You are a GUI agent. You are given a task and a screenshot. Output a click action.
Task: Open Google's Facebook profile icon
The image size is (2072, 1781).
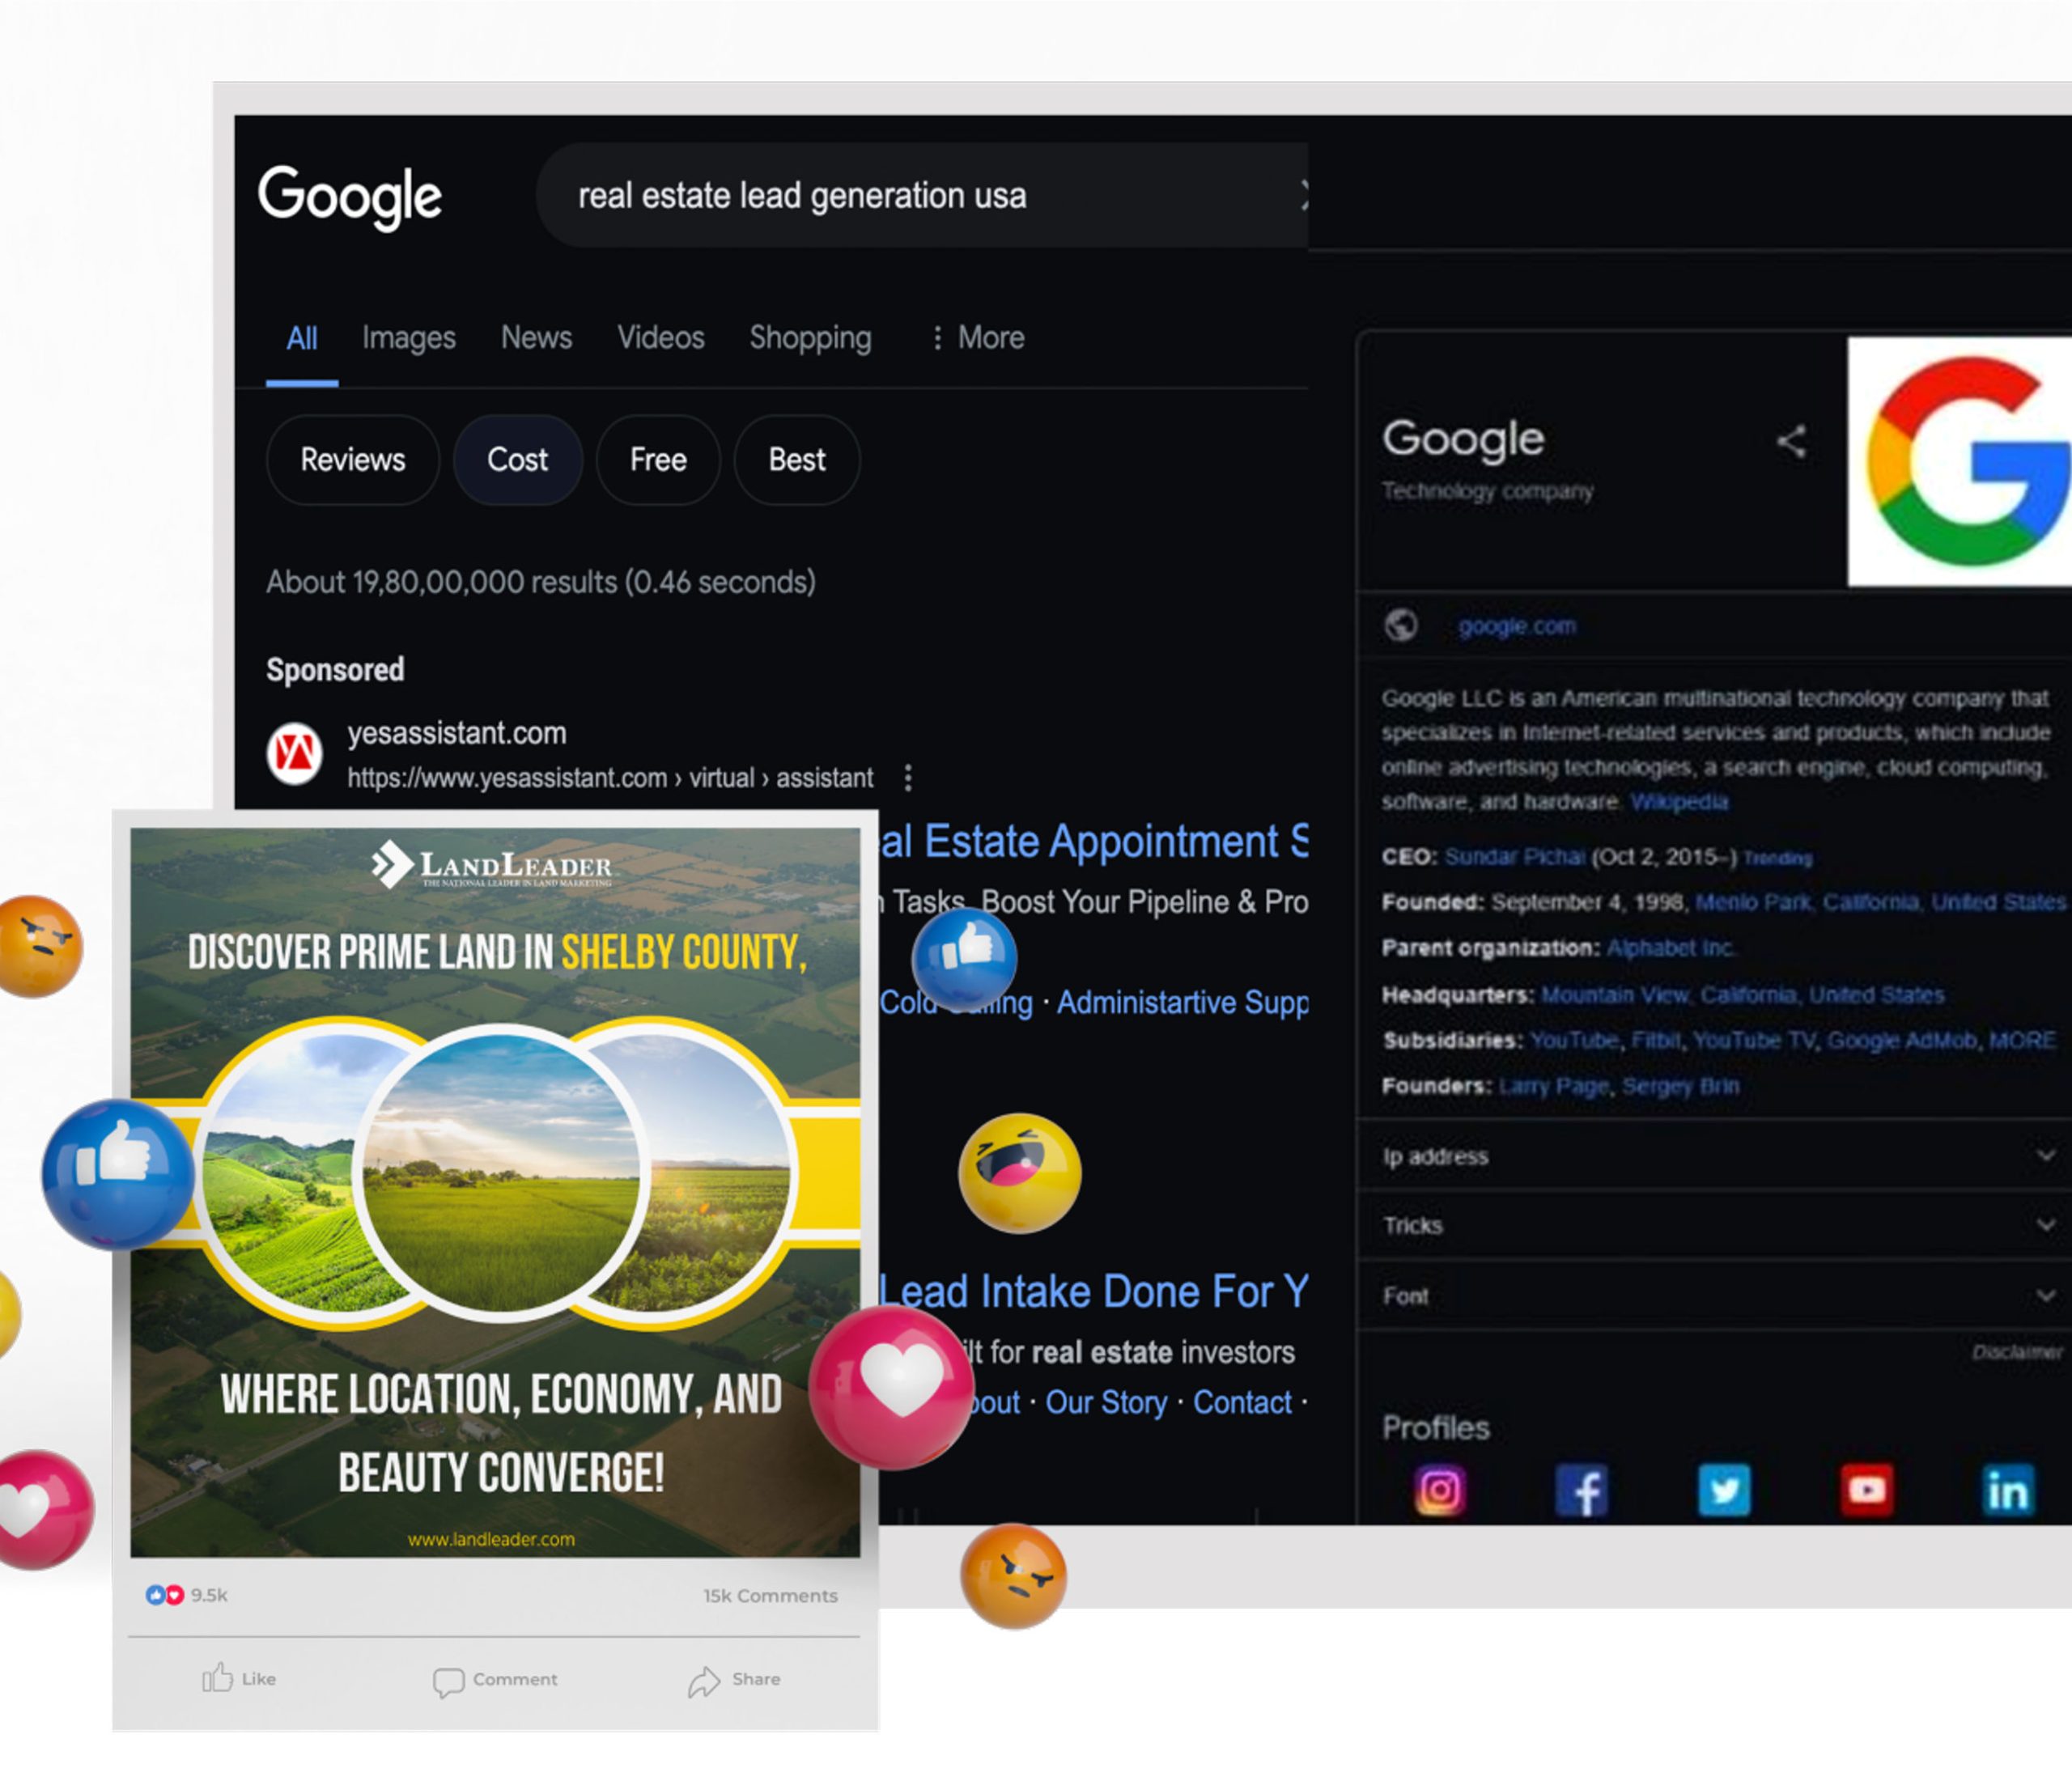tap(1582, 1490)
